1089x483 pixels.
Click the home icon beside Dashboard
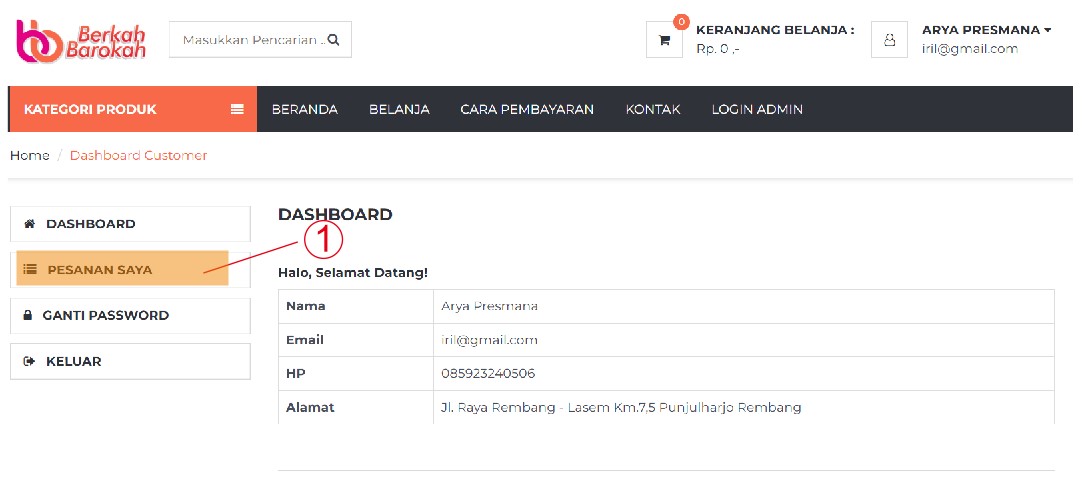[29, 224]
